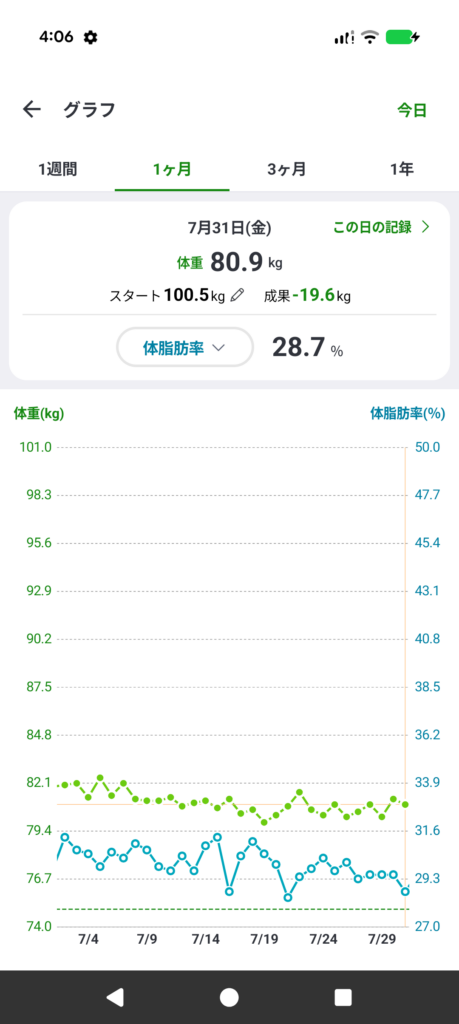Expand the down arrow in the 体脂肪率 pill

click(x=219, y=348)
